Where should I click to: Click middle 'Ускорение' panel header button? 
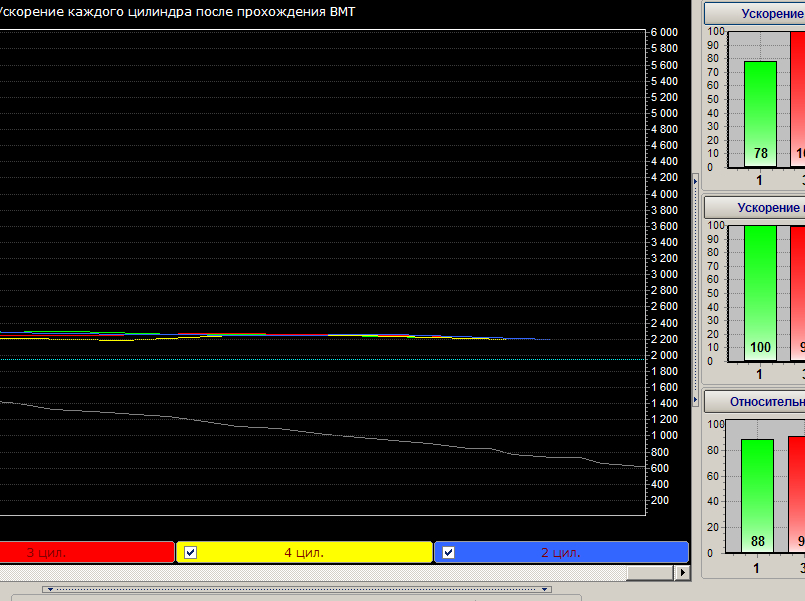pos(754,208)
